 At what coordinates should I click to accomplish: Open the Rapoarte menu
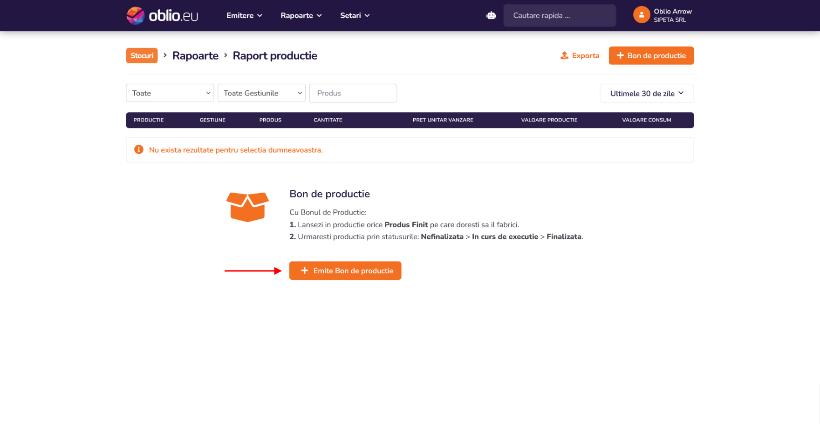(x=301, y=16)
